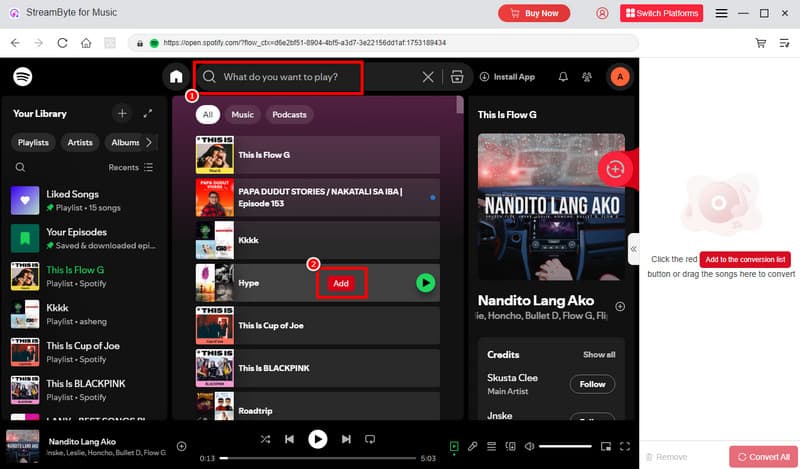Screen dimensions: 800x469
Task: Open This Is BLACKPINK result
Action: (x=317, y=368)
